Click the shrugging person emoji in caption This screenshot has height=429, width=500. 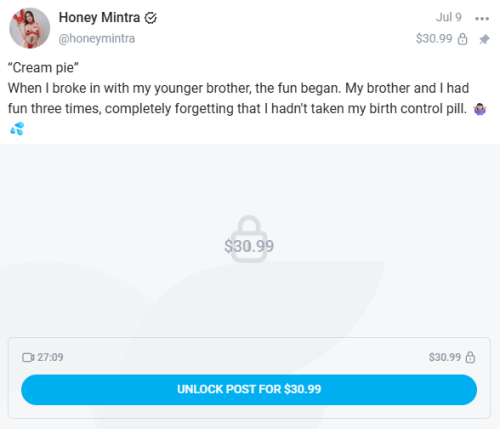pos(480,109)
